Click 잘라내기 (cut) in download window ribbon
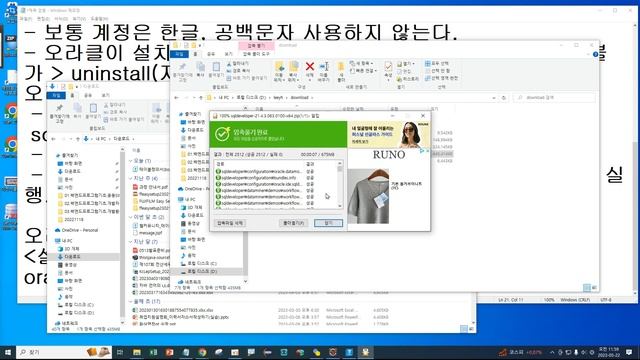The height and width of the screenshot is (360, 640). click(238, 64)
